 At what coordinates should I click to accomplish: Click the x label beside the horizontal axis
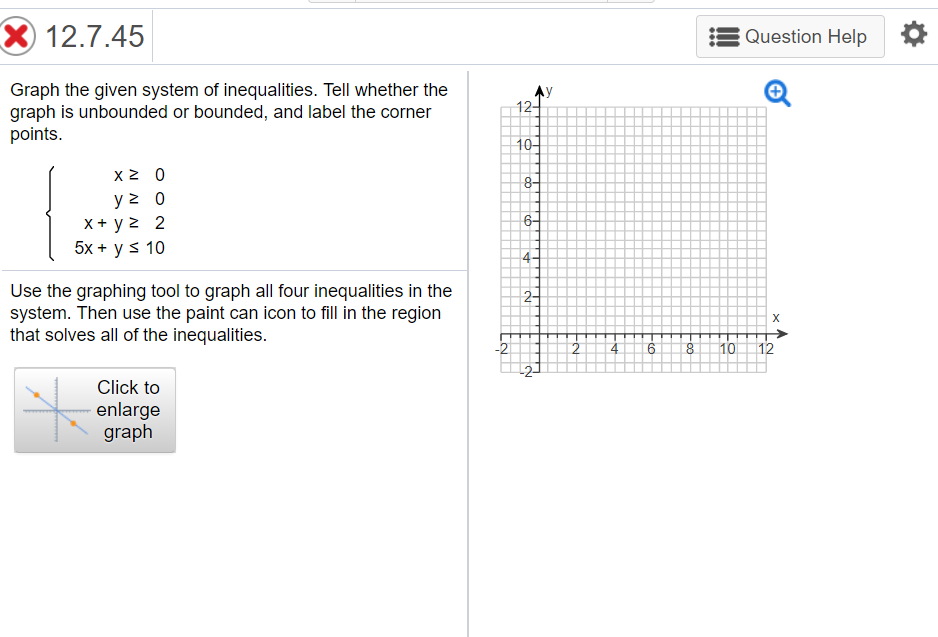click(777, 317)
